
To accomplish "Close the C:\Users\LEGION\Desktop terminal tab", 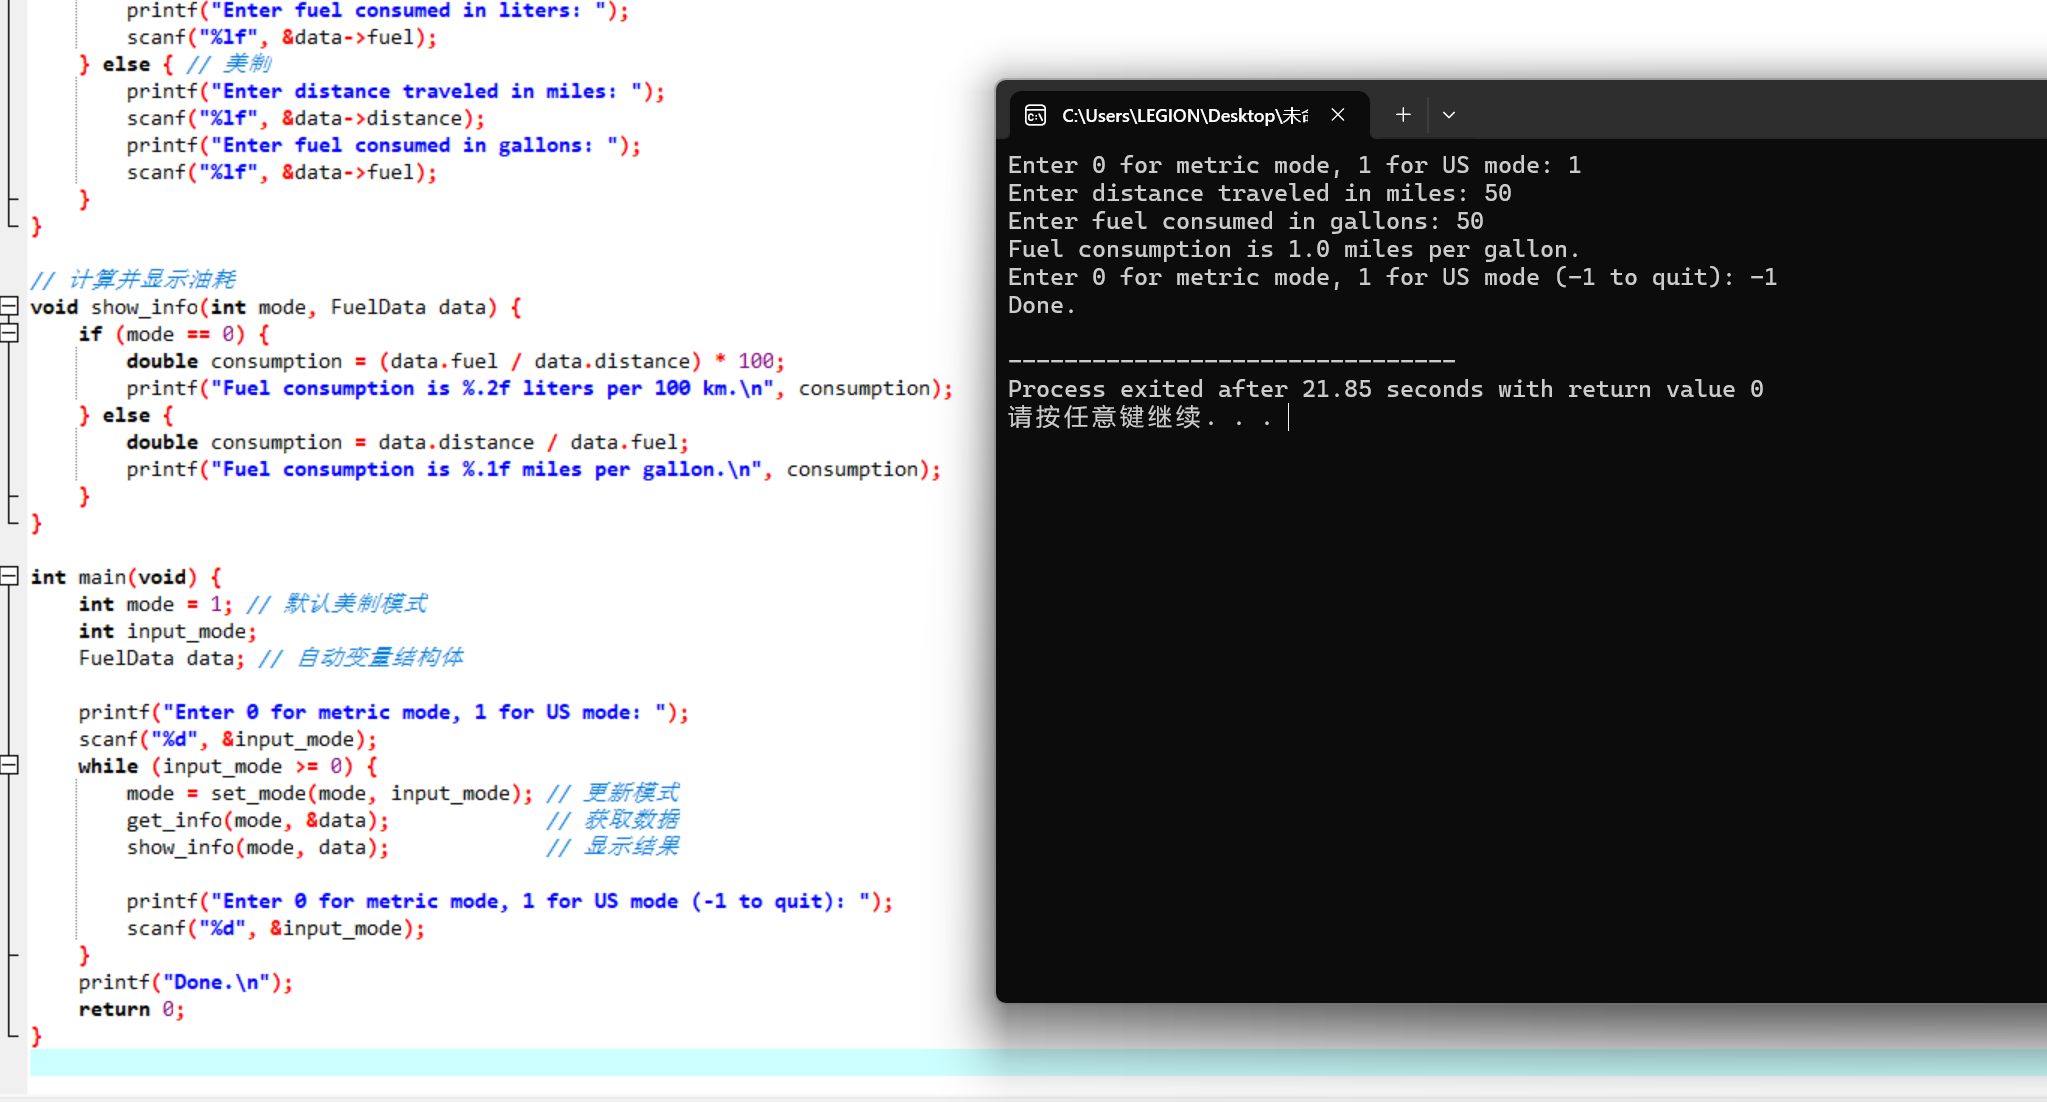I will [x=1338, y=115].
